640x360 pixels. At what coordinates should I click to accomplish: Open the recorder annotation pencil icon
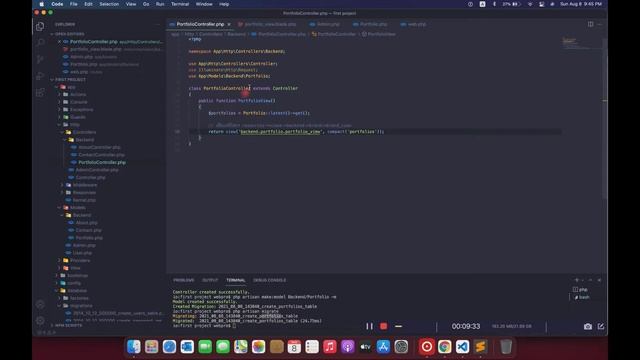(x=601, y=326)
